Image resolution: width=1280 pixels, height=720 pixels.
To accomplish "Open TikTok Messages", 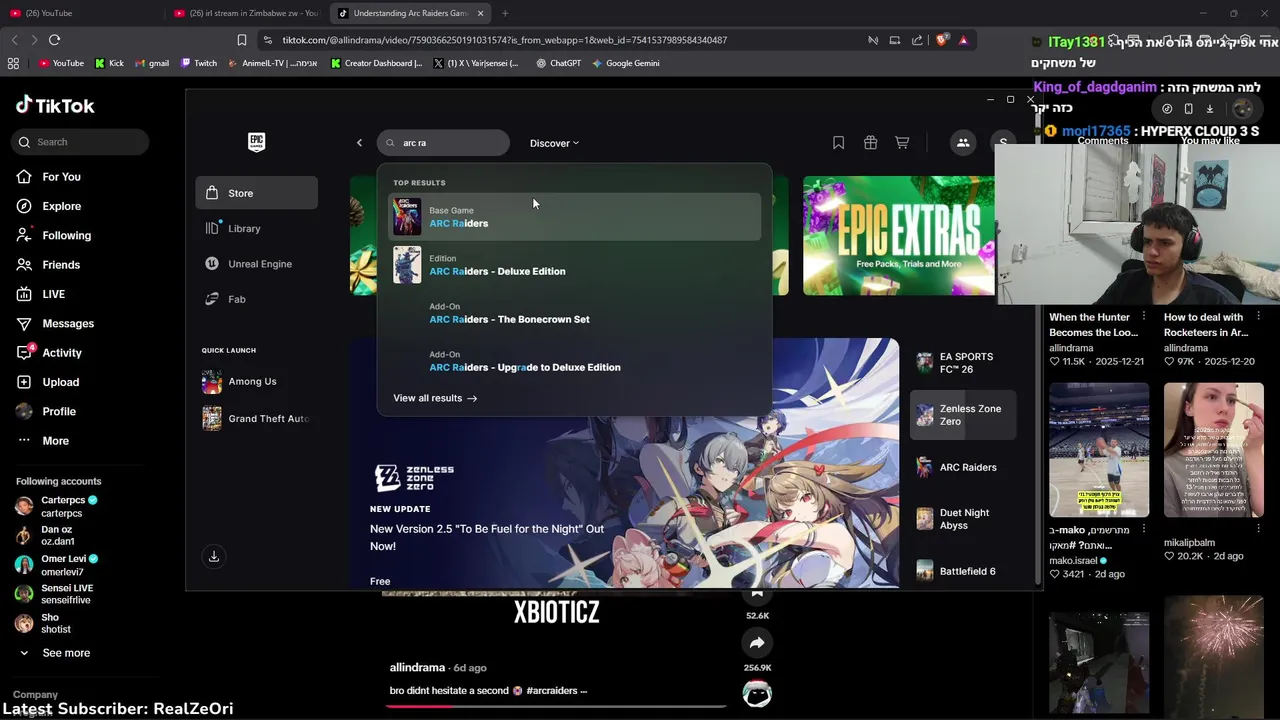I will point(68,323).
